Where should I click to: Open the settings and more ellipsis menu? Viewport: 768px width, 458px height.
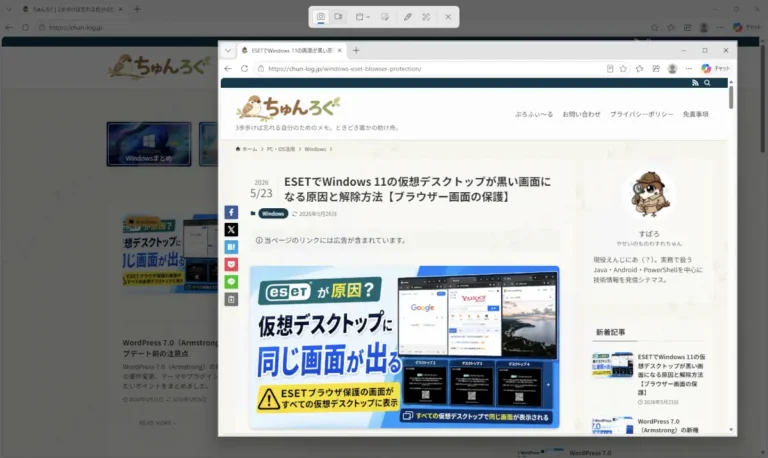tap(689, 69)
